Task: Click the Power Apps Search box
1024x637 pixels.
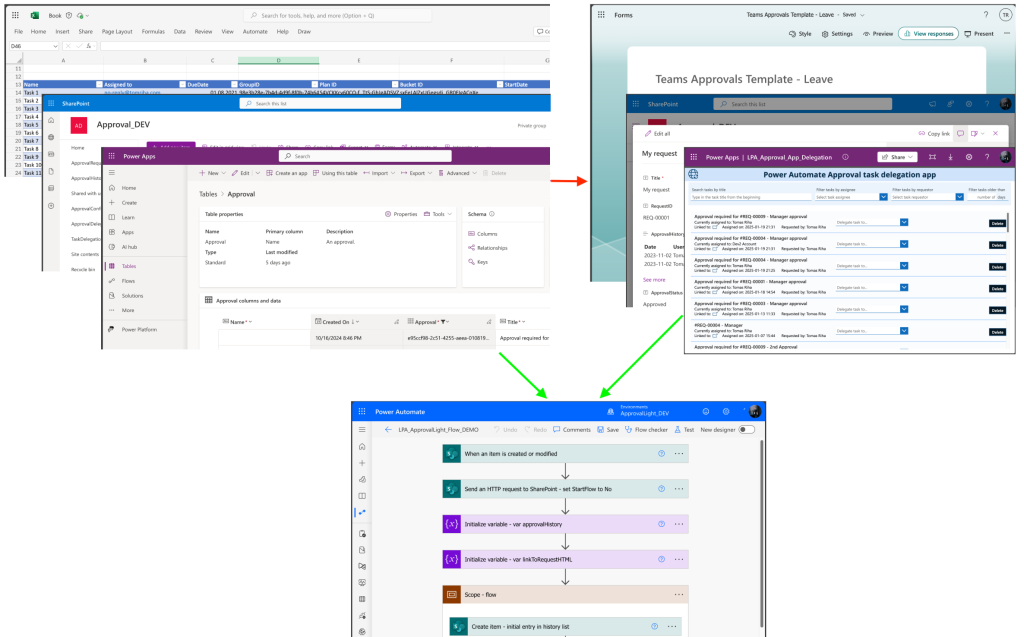Action: pyautogui.click(x=365, y=156)
